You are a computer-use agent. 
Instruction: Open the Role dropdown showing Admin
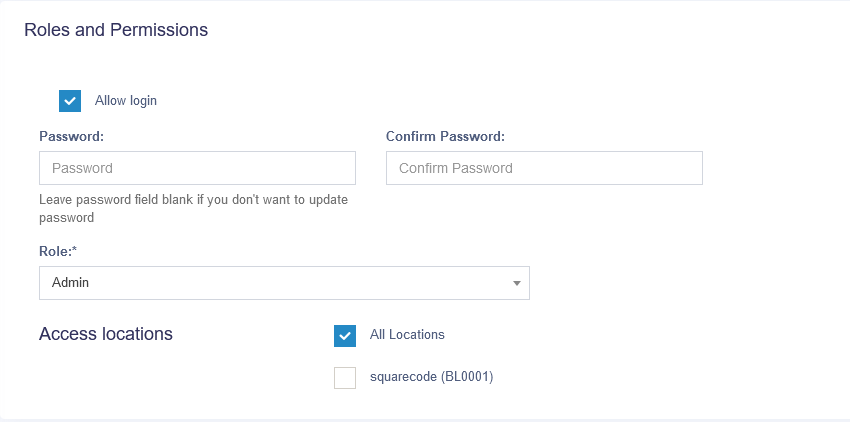pos(284,283)
